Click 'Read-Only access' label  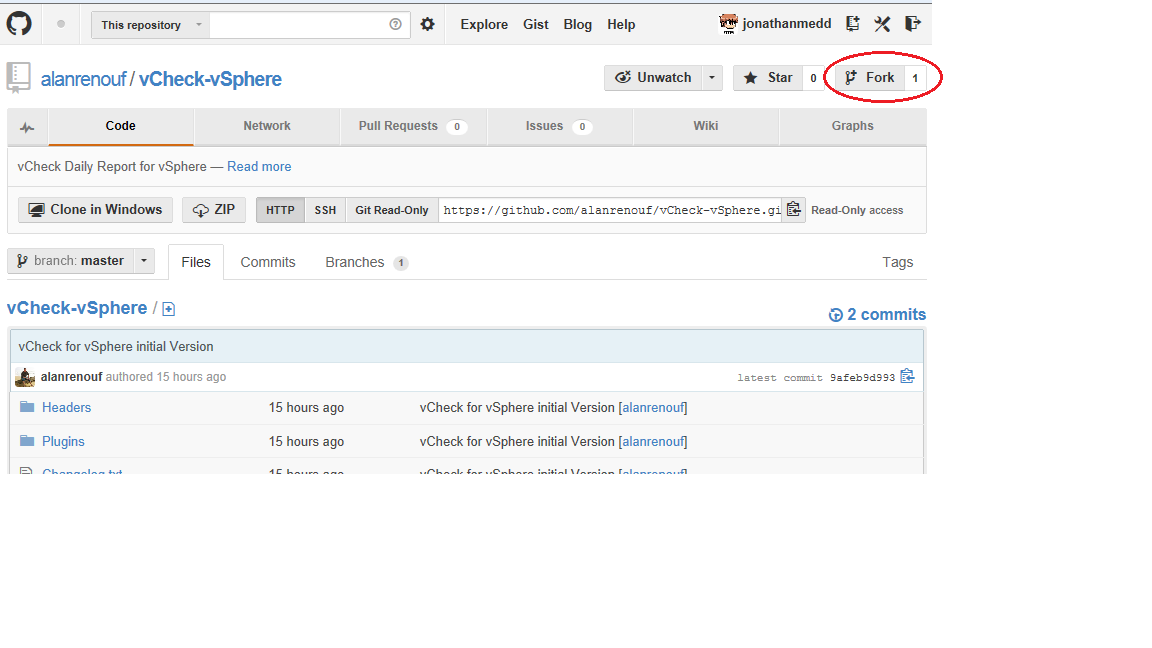click(857, 210)
